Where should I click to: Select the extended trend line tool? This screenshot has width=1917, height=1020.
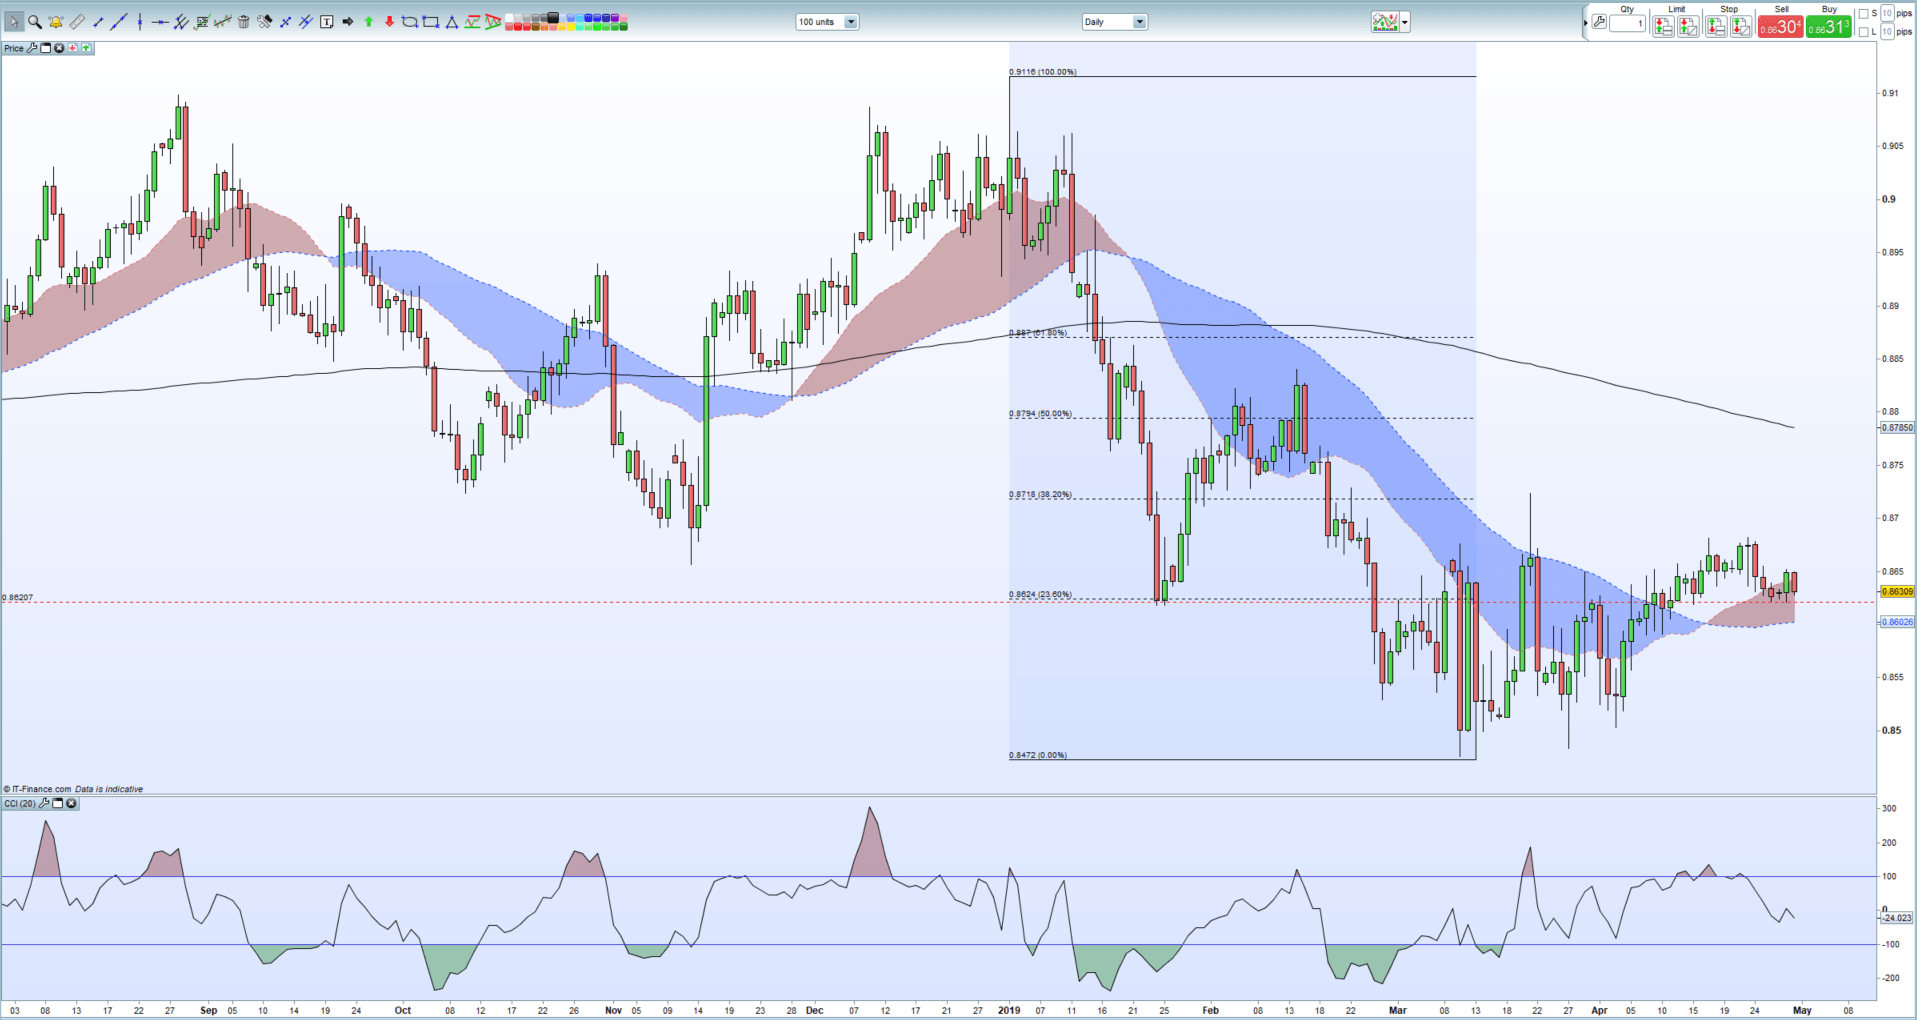click(x=118, y=22)
